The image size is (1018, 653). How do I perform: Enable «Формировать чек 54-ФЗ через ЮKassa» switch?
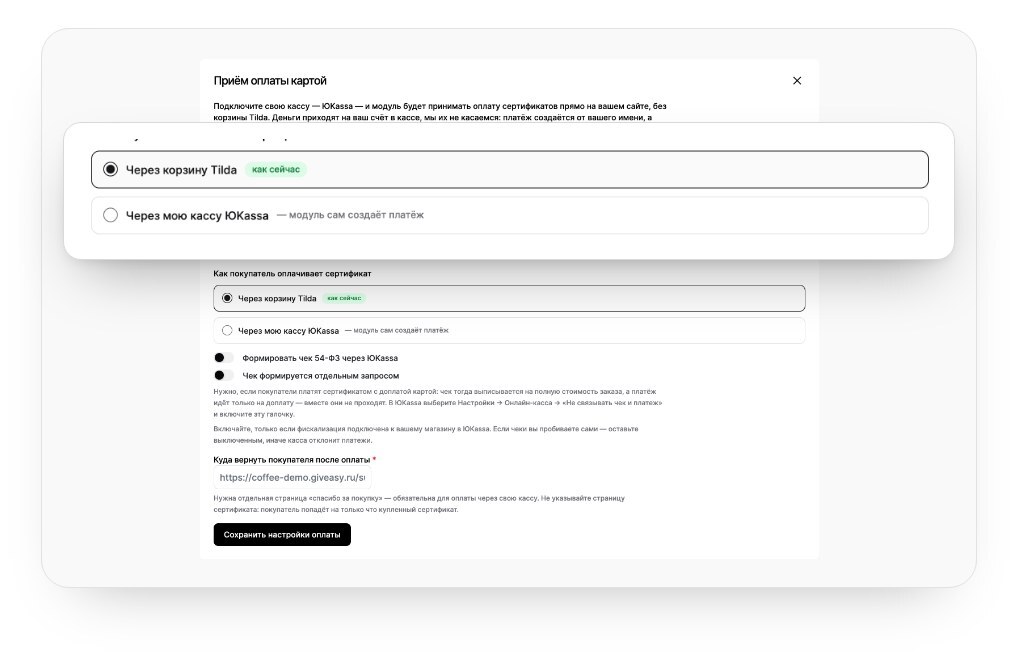[x=223, y=358]
